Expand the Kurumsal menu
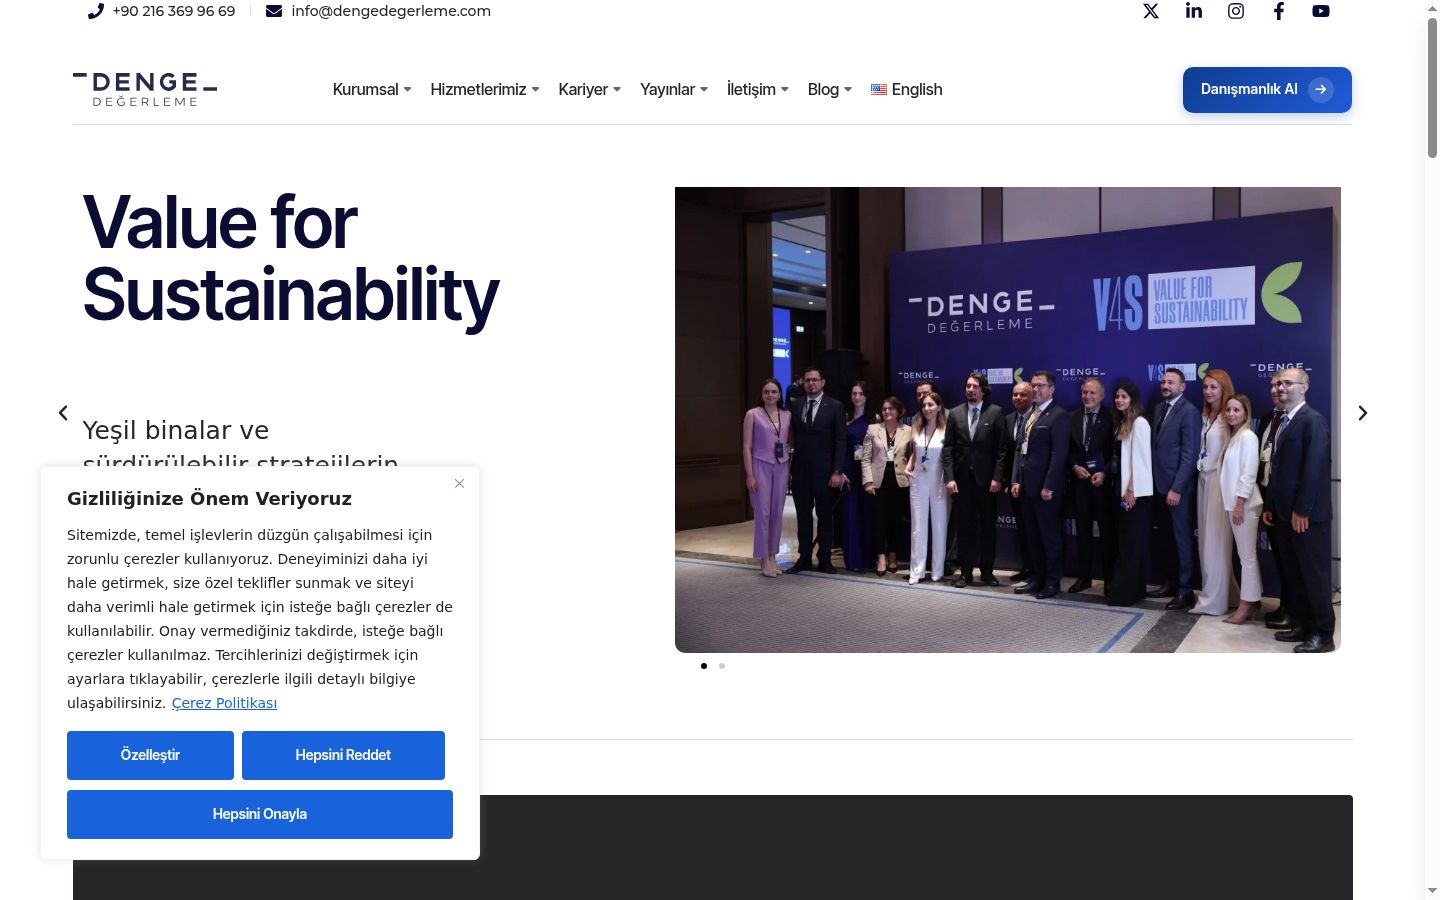The height and width of the screenshot is (900, 1440). 372,90
